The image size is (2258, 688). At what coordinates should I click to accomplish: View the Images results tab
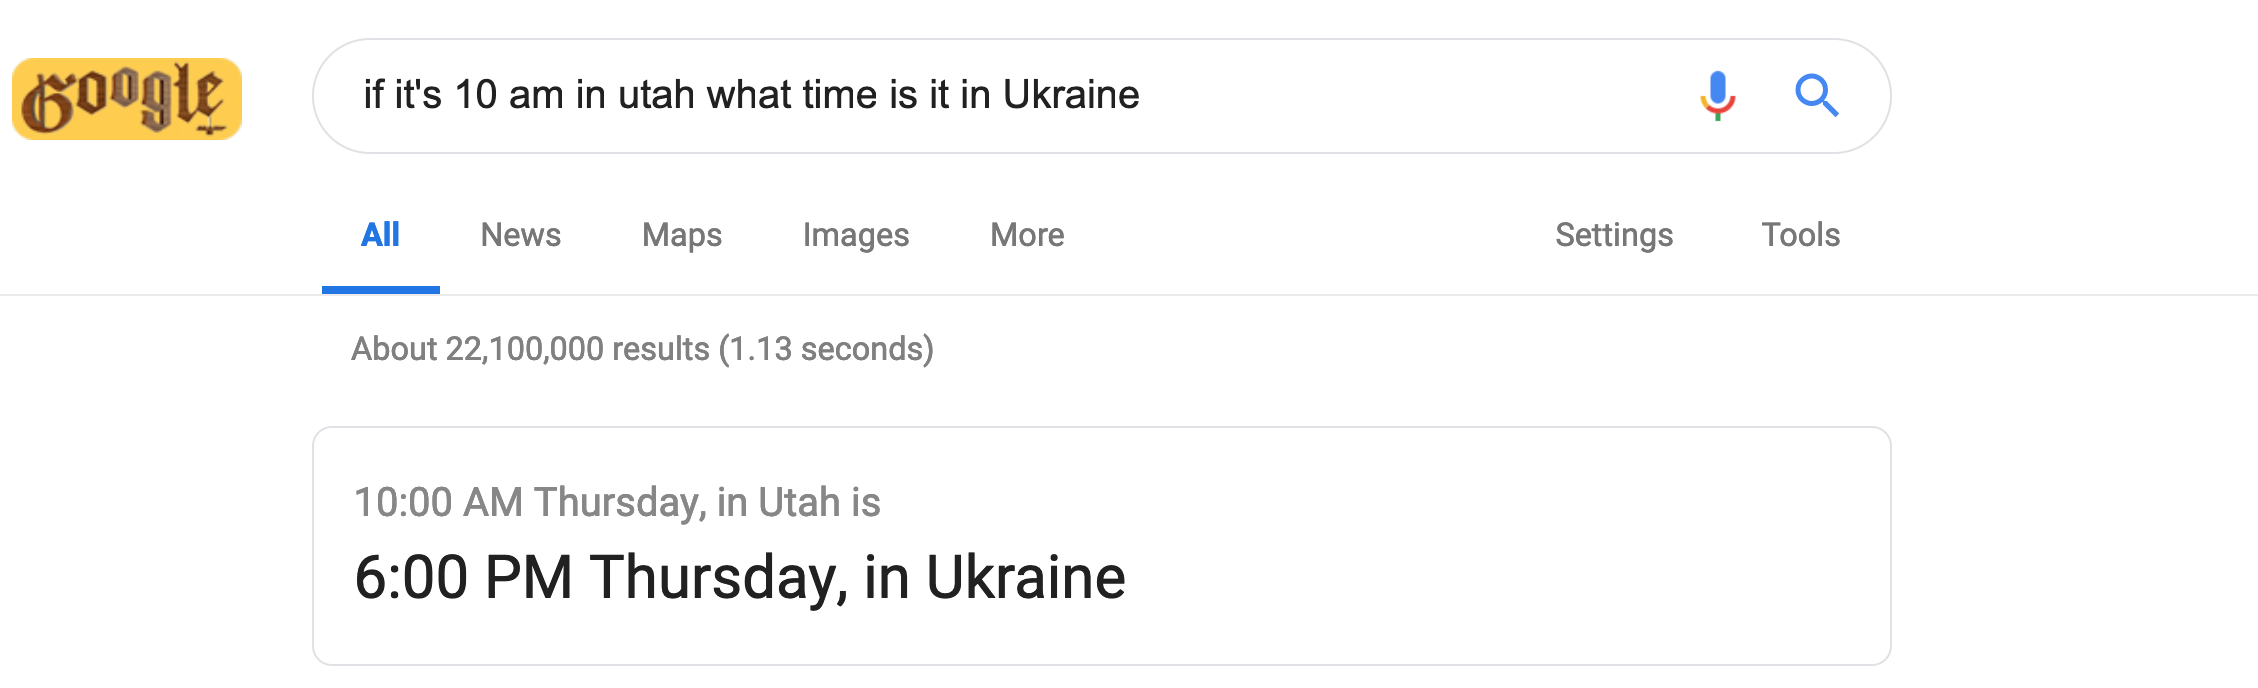[855, 235]
